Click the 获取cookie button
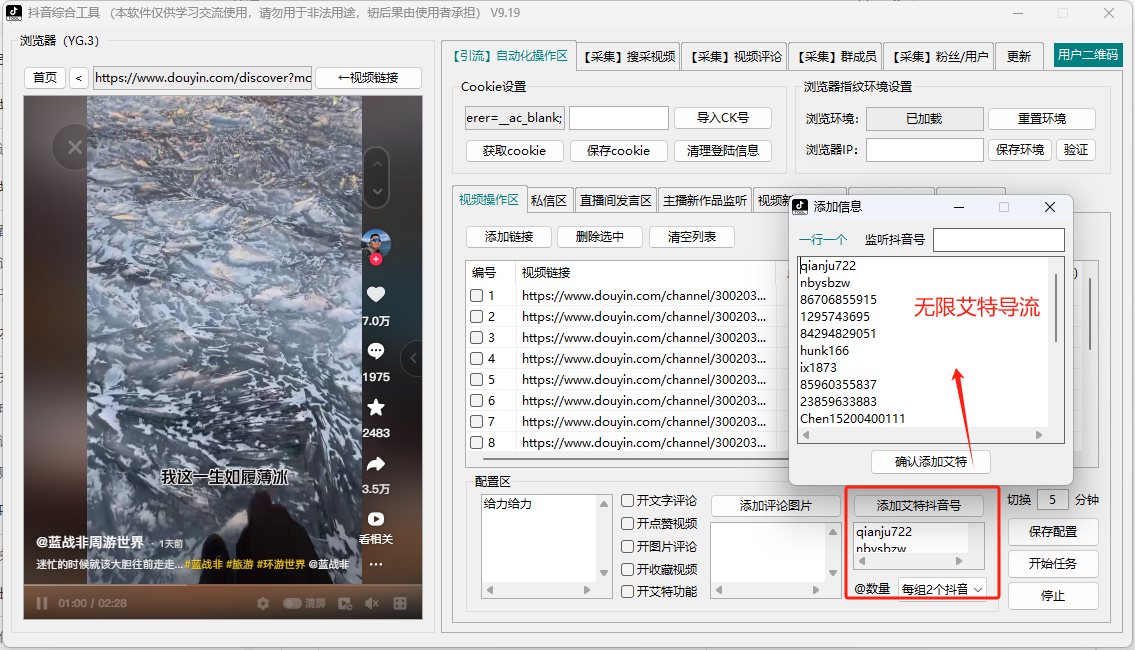The width and height of the screenshot is (1135, 650). [514, 149]
